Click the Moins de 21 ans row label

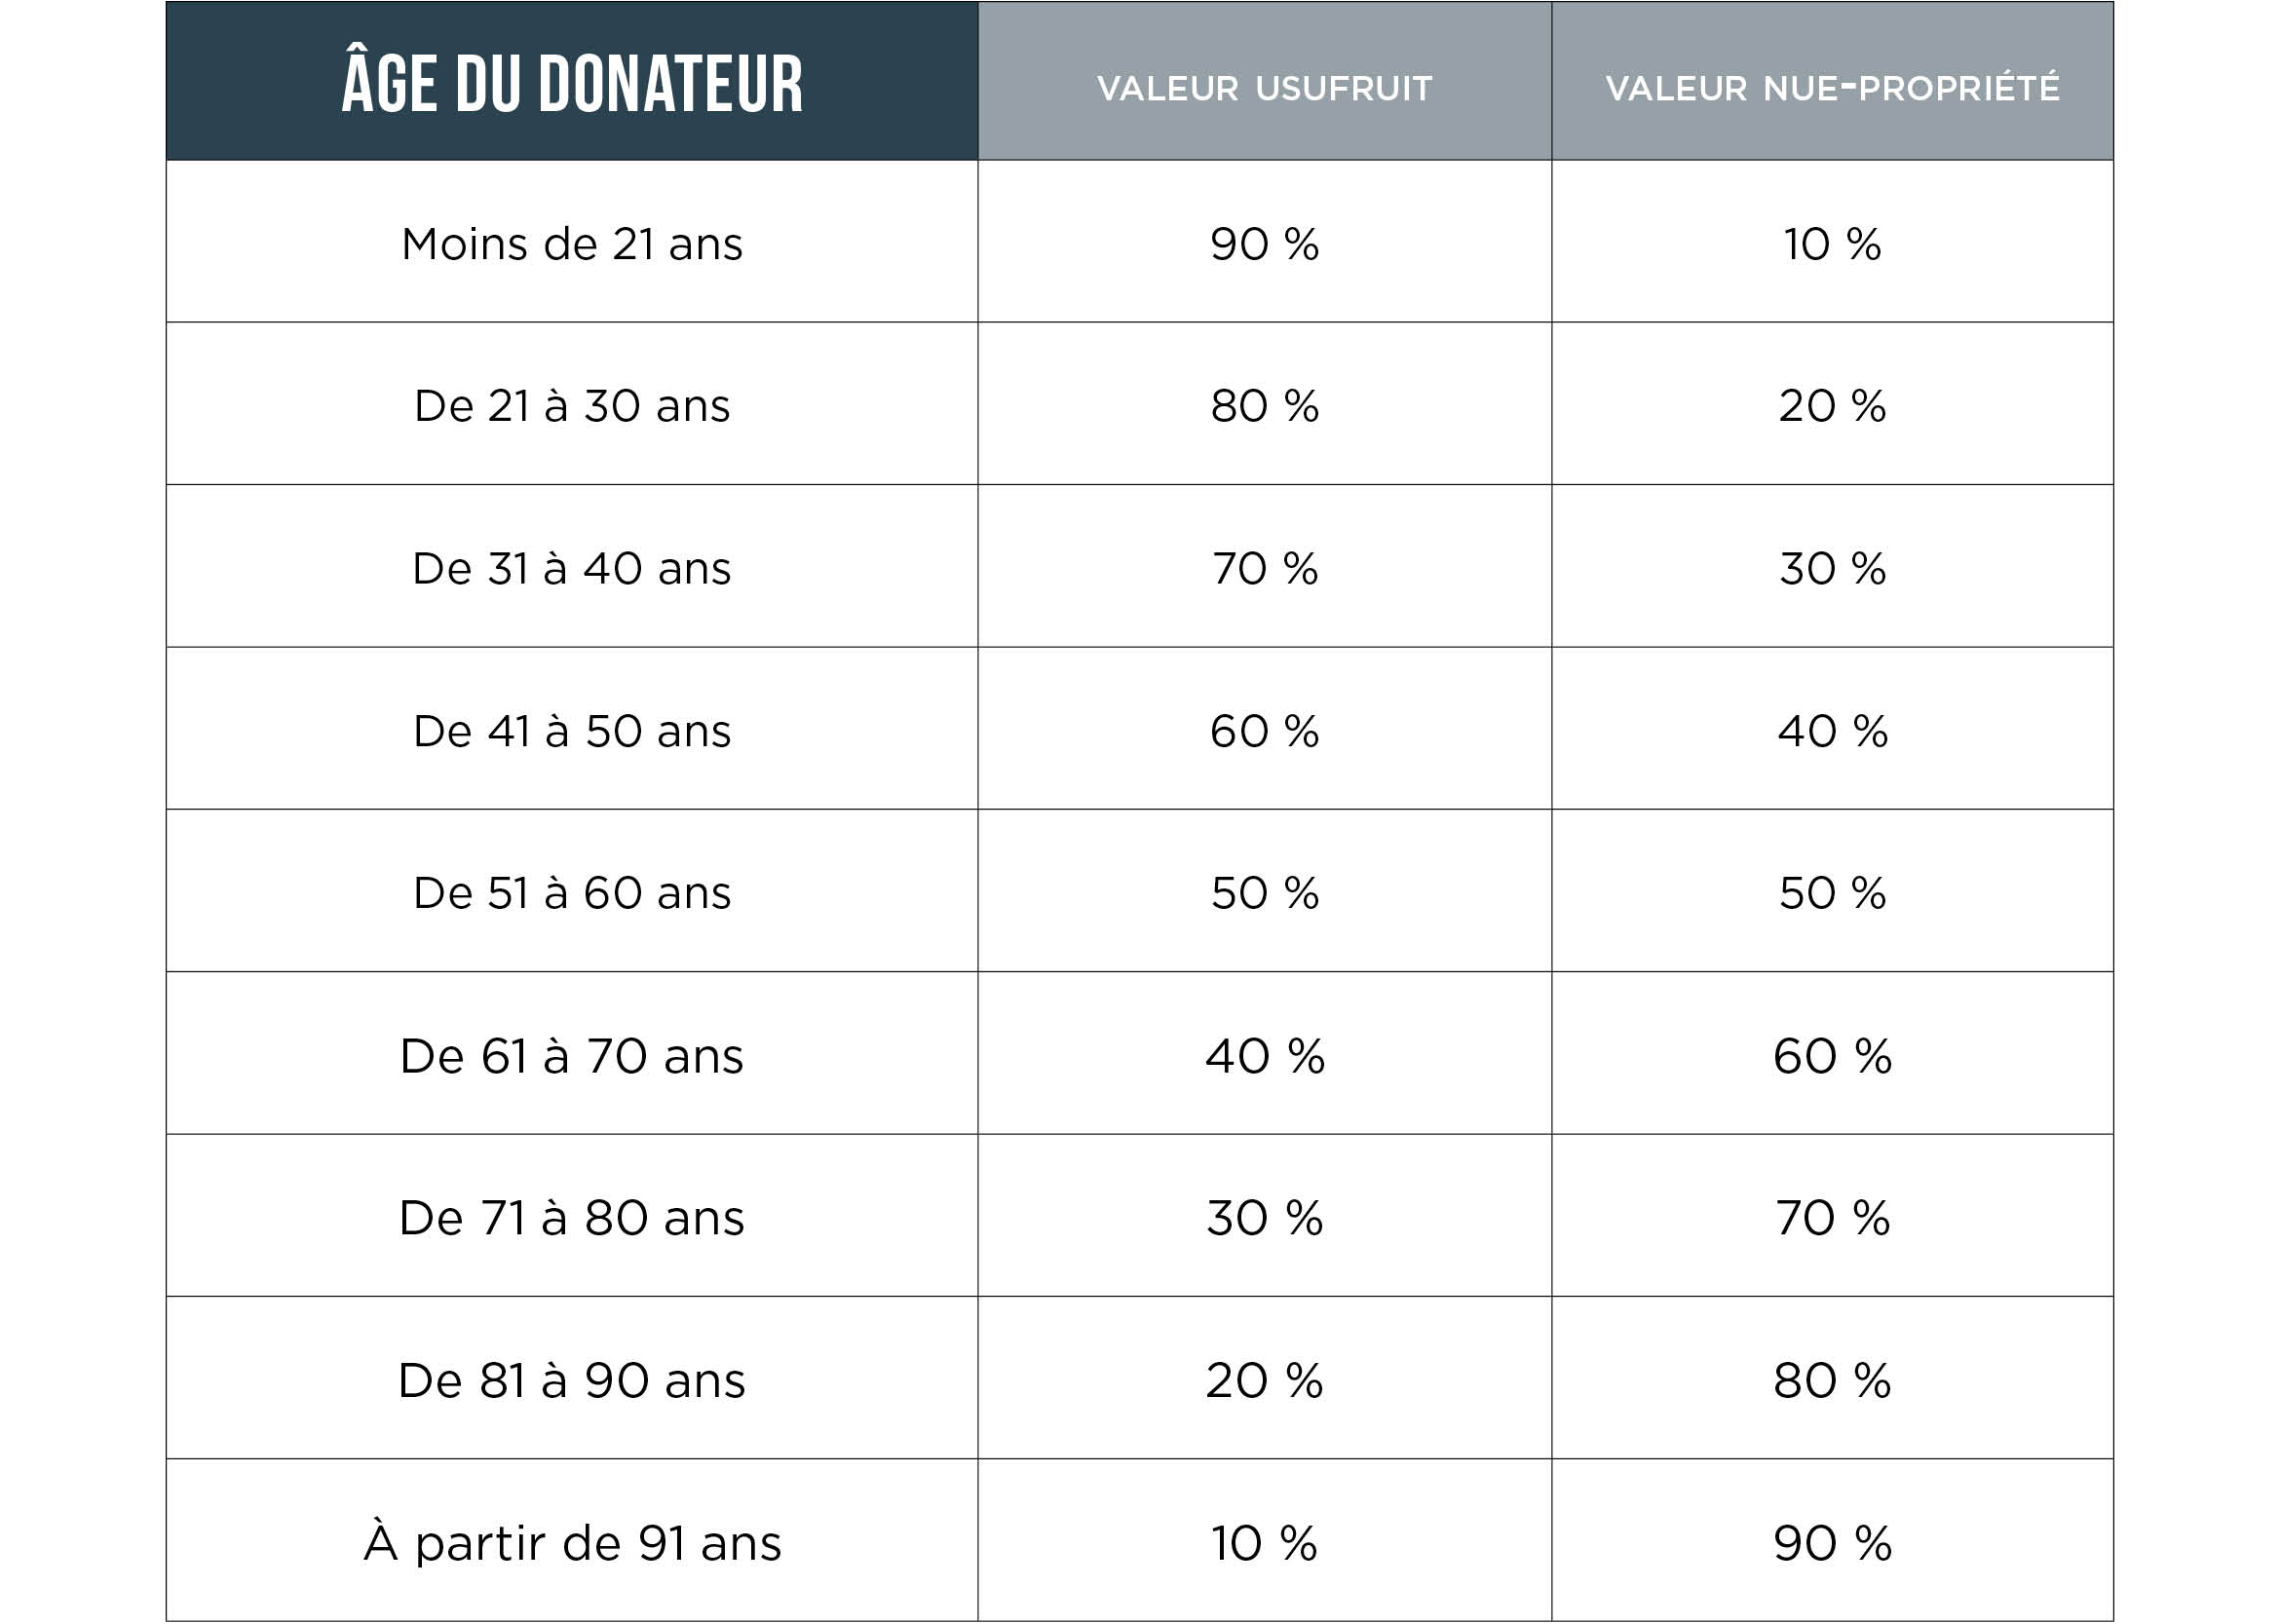[572, 243]
